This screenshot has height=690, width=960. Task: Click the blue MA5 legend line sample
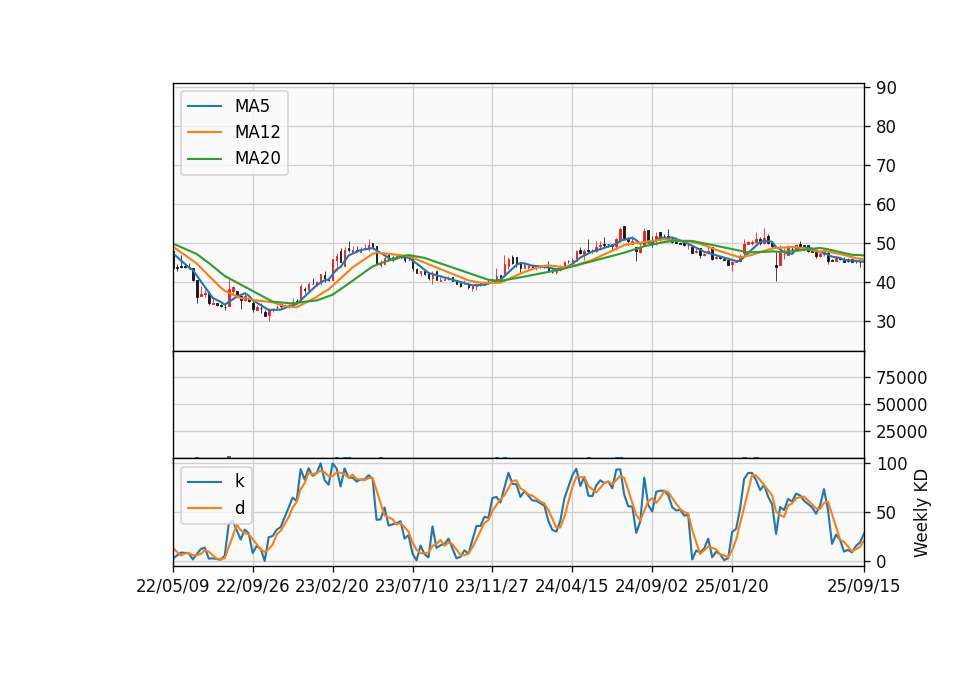[x=204, y=106]
